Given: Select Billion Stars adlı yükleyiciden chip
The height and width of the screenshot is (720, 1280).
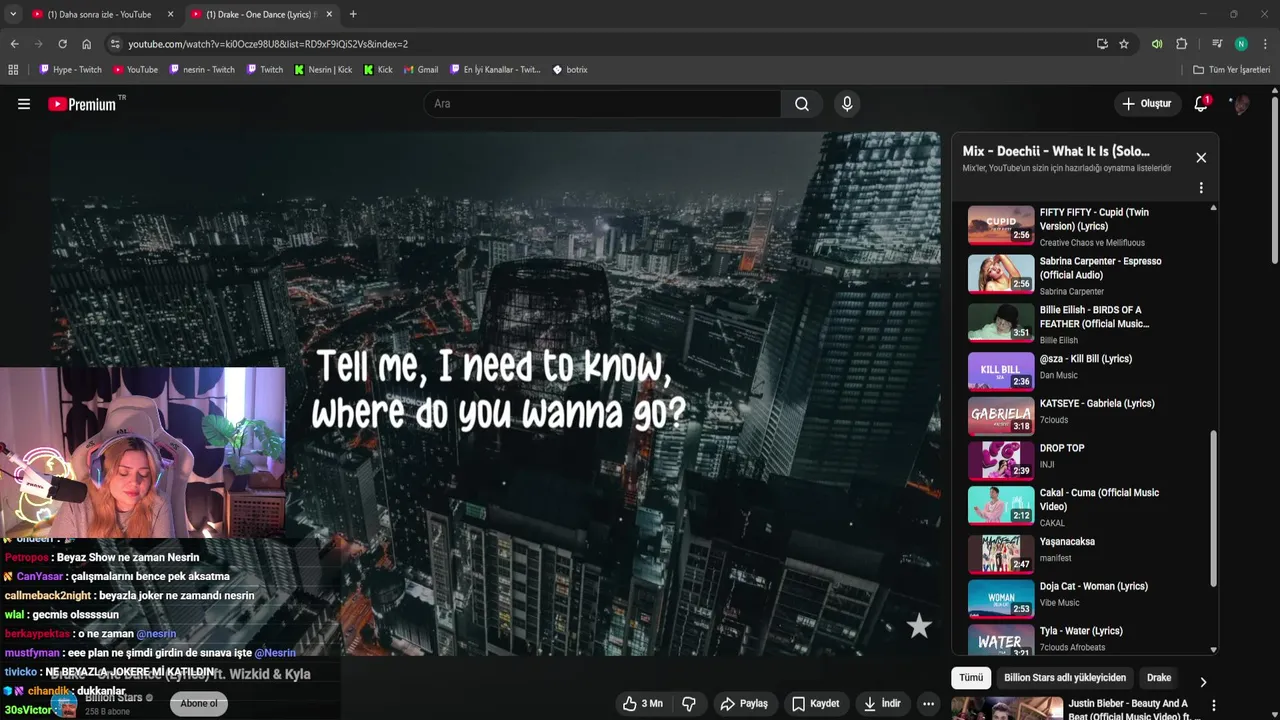Looking at the screenshot, I should pyautogui.click(x=1065, y=678).
